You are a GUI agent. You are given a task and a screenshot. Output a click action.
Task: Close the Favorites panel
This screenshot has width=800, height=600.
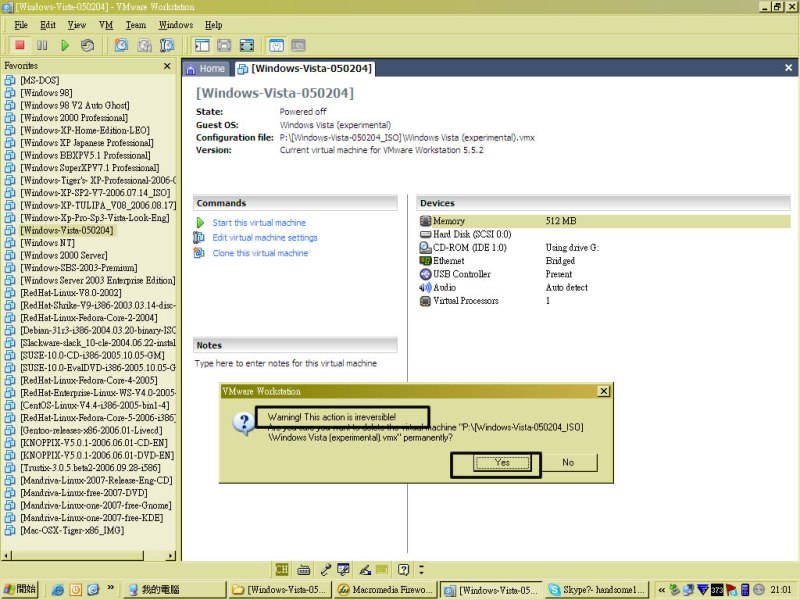click(x=167, y=66)
